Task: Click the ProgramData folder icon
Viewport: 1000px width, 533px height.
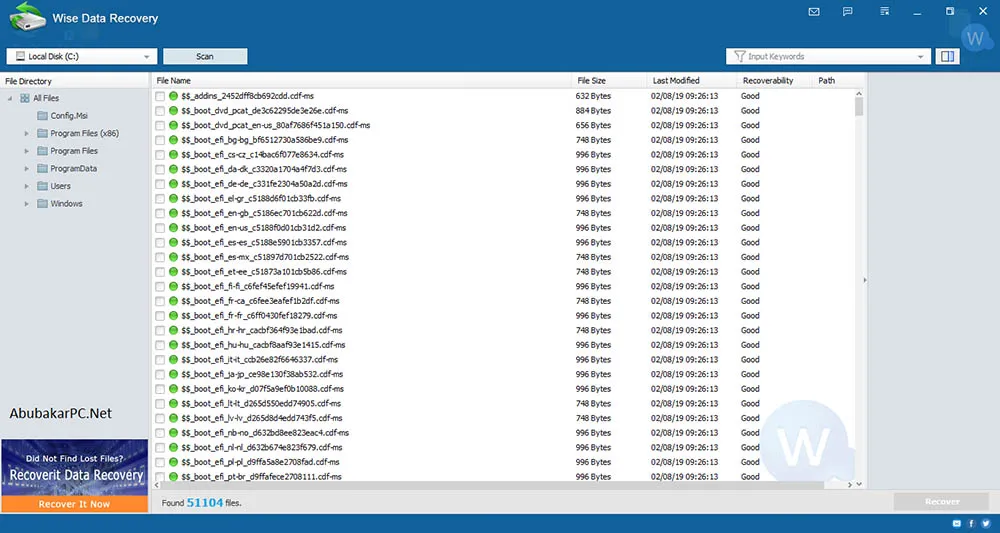Action: [42, 168]
